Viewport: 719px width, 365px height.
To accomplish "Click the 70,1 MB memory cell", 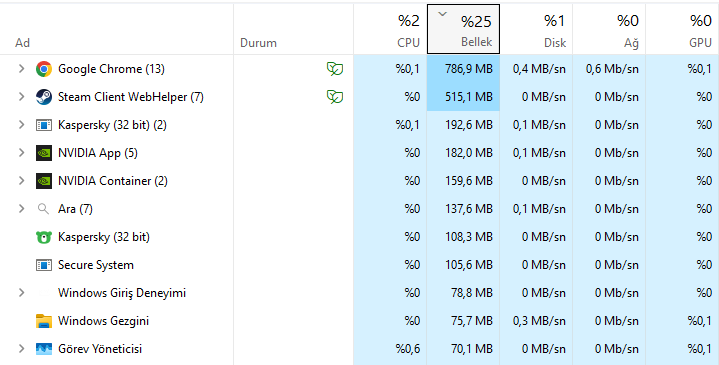I will pyautogui.click(x=463, y=349).
